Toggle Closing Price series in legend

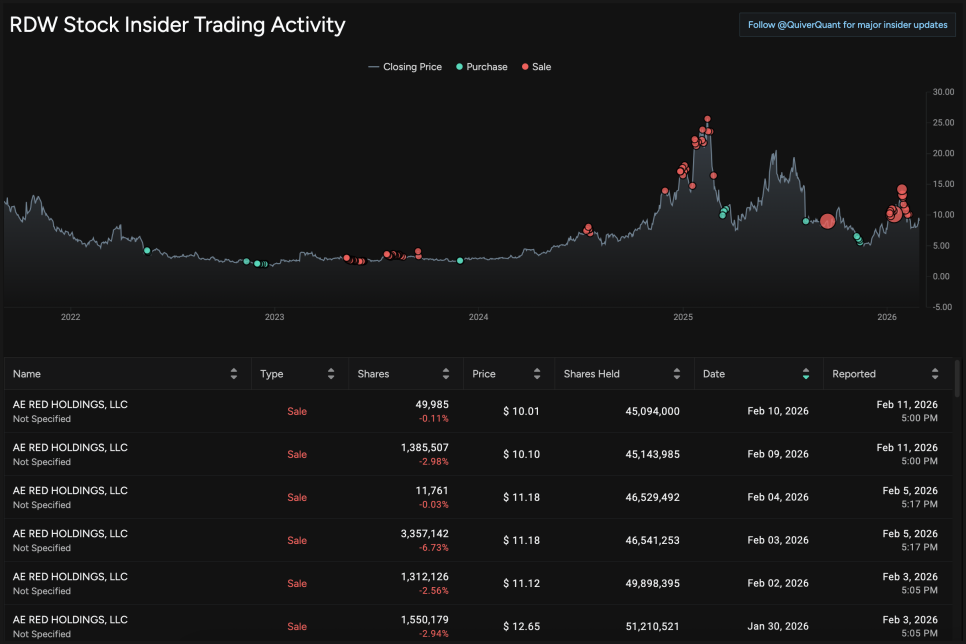[405, 67]
